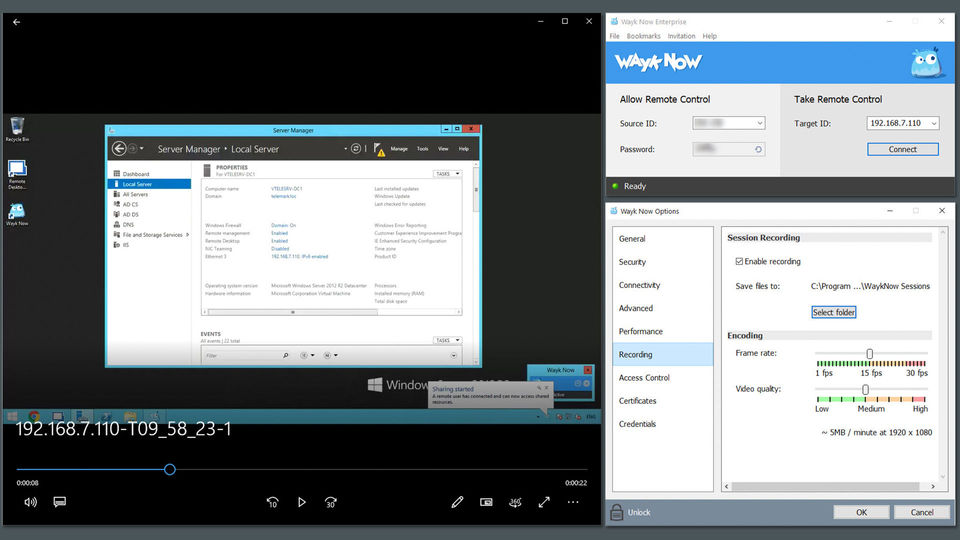Open more options ellipsis in player

(572, 502)
